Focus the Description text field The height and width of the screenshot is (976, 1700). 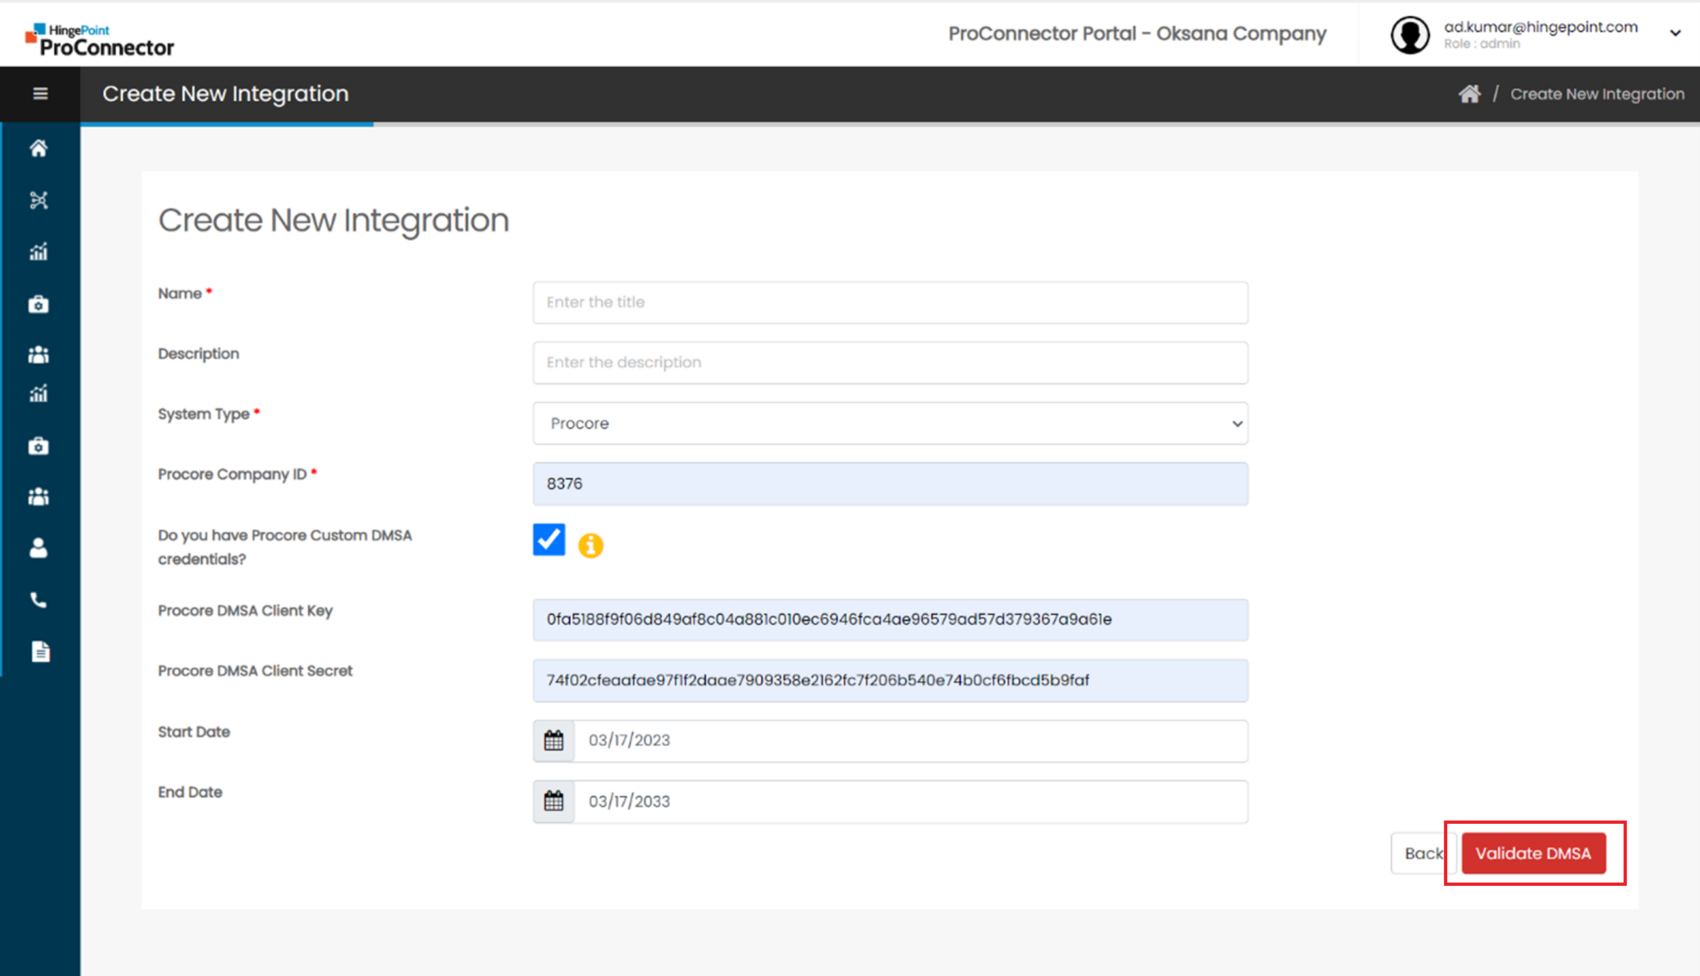(890, 363)
